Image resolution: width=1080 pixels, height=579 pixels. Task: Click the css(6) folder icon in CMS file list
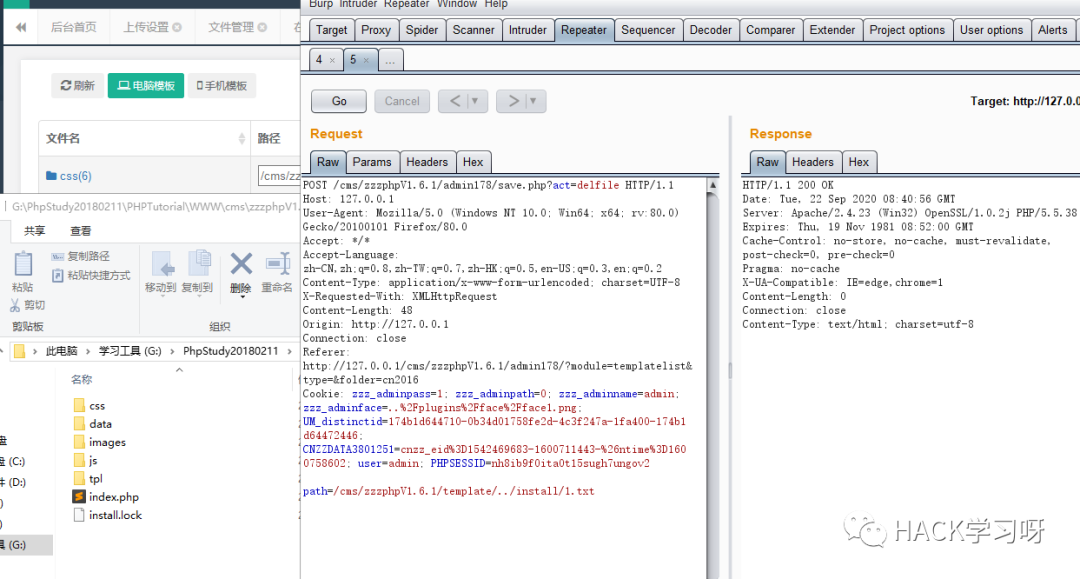[51, 176]
